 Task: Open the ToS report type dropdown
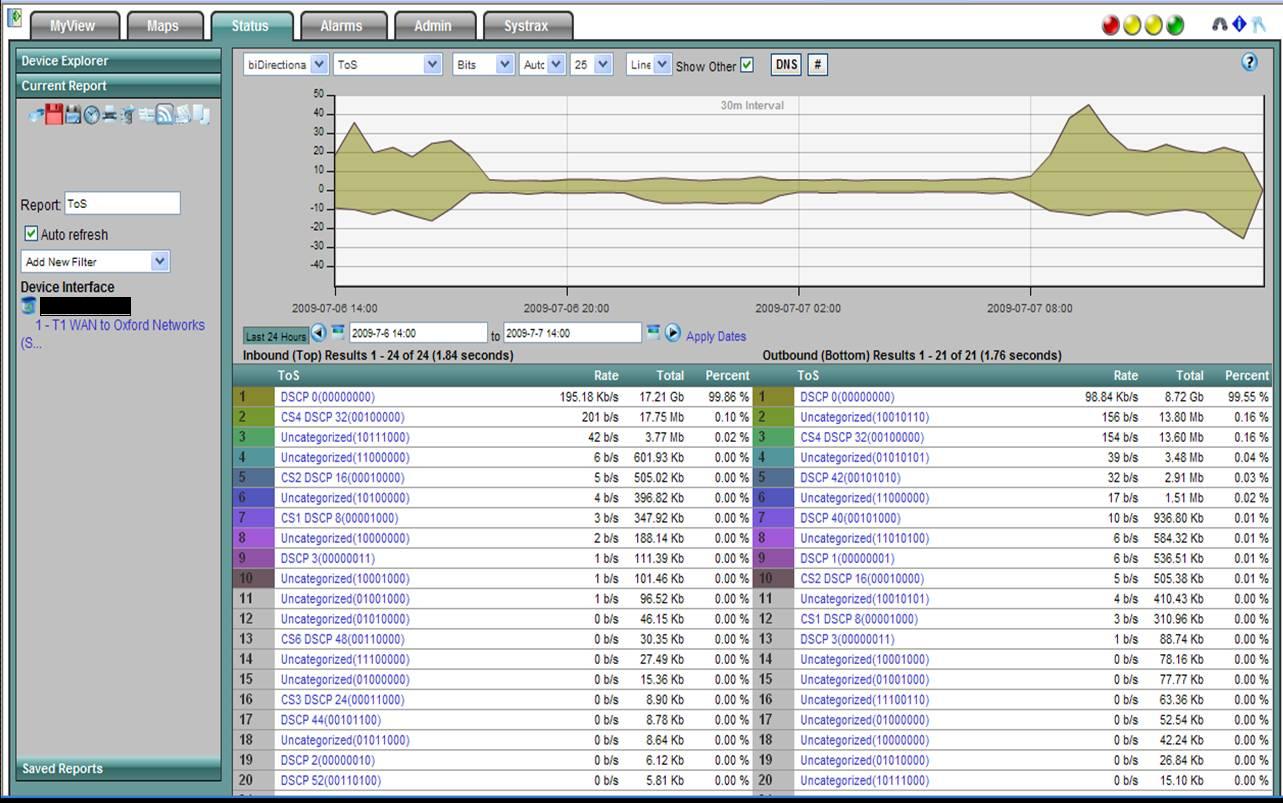click(388, 64)
